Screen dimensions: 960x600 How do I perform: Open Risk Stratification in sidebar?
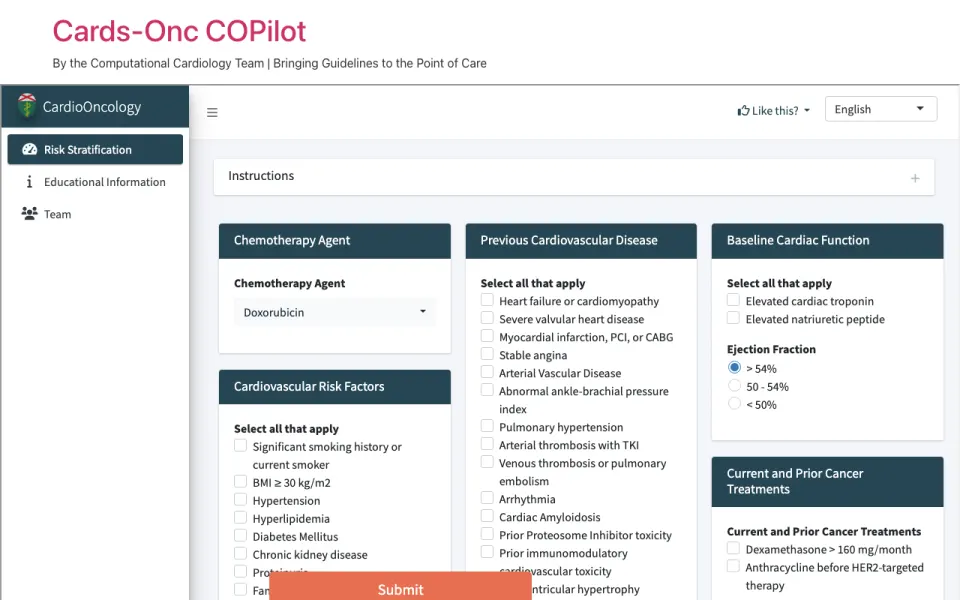coord(95,149)
